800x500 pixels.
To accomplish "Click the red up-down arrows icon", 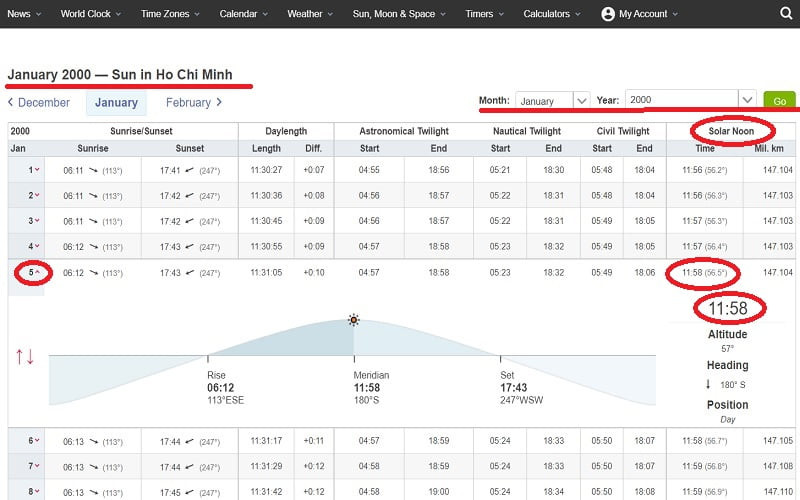I will click(25, 356).
